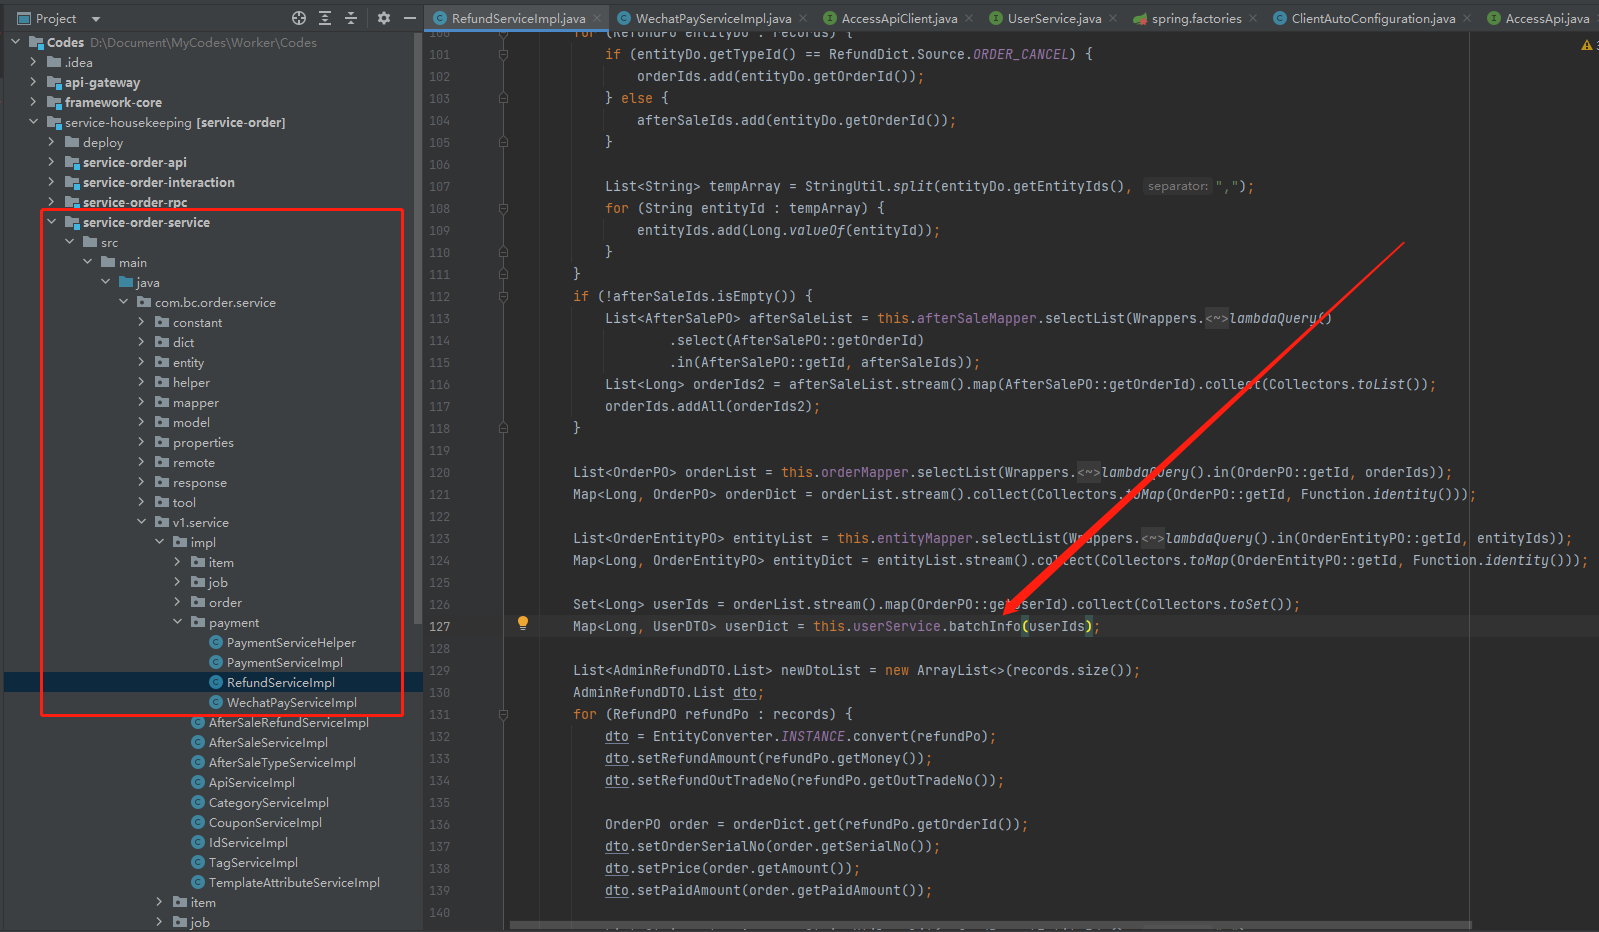
Task: Close the RefundServiceImpl.java tab
Action: coord(597,18)
